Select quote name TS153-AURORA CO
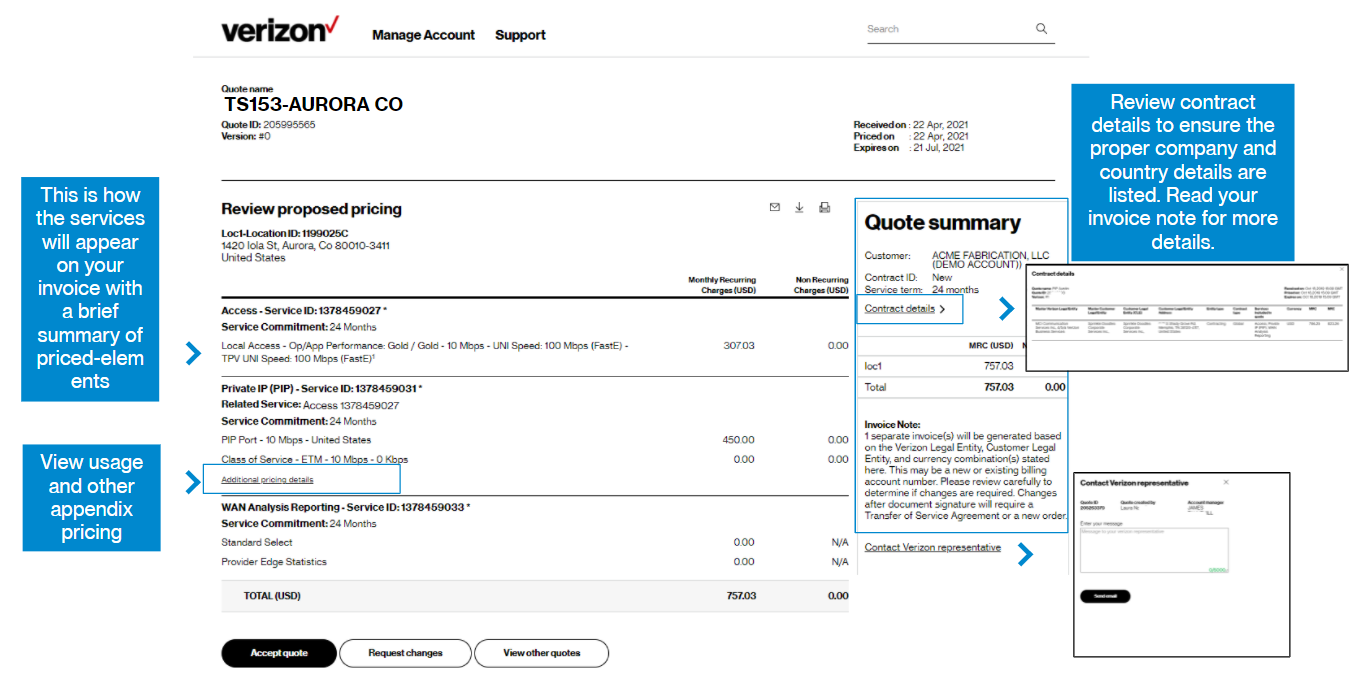The image size is (1354, 699). click(313, 104)
